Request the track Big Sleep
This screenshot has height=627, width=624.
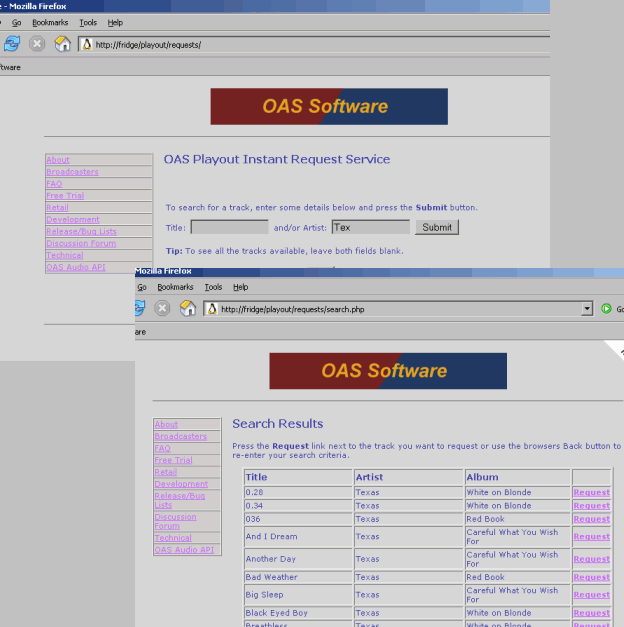592,595
